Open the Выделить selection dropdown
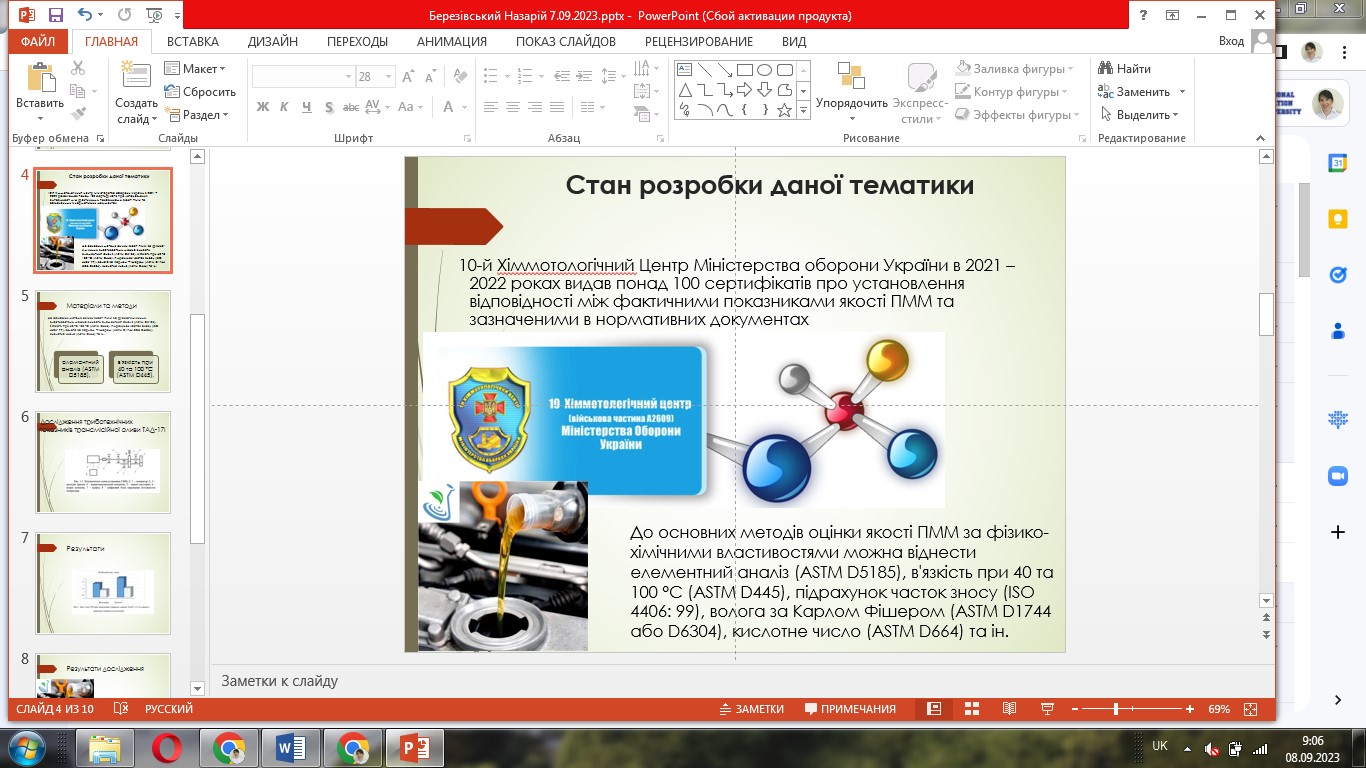1366x768 pixels. point(1140,114)
